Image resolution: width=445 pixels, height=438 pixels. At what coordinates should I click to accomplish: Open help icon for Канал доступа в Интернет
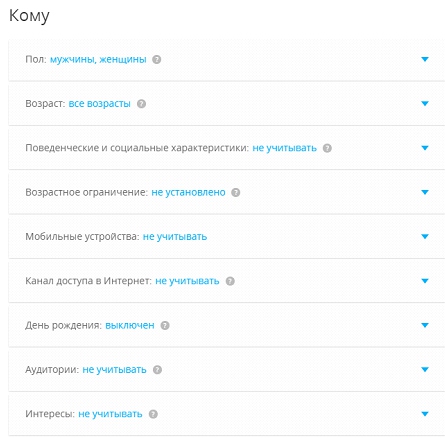pyautogui.click(x=230, y=281)
